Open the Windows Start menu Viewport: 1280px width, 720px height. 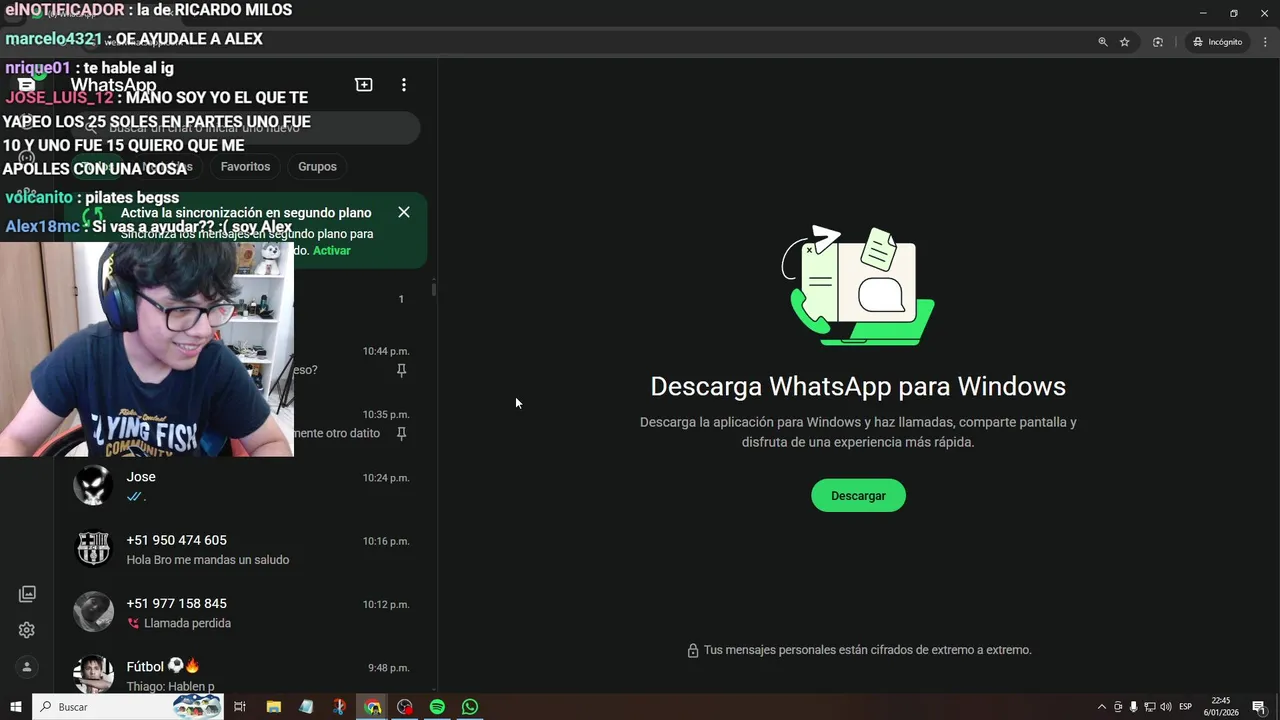[x=16, y=707]
